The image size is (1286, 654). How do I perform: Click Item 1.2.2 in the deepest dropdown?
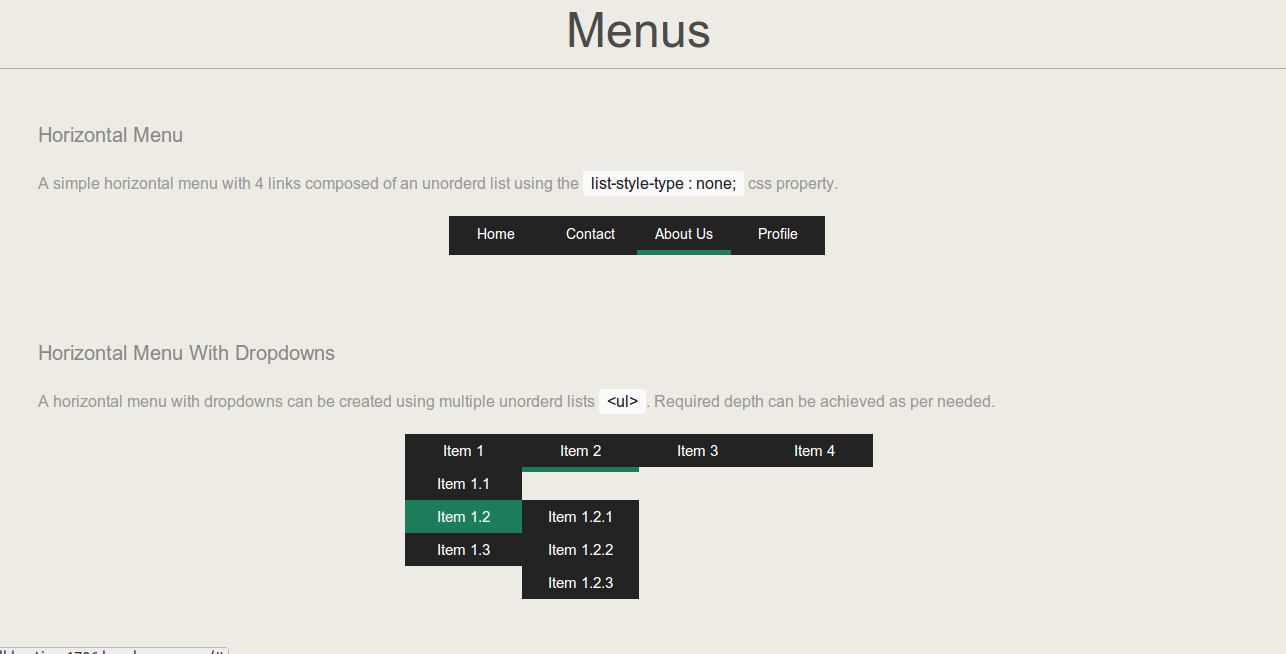580,550
